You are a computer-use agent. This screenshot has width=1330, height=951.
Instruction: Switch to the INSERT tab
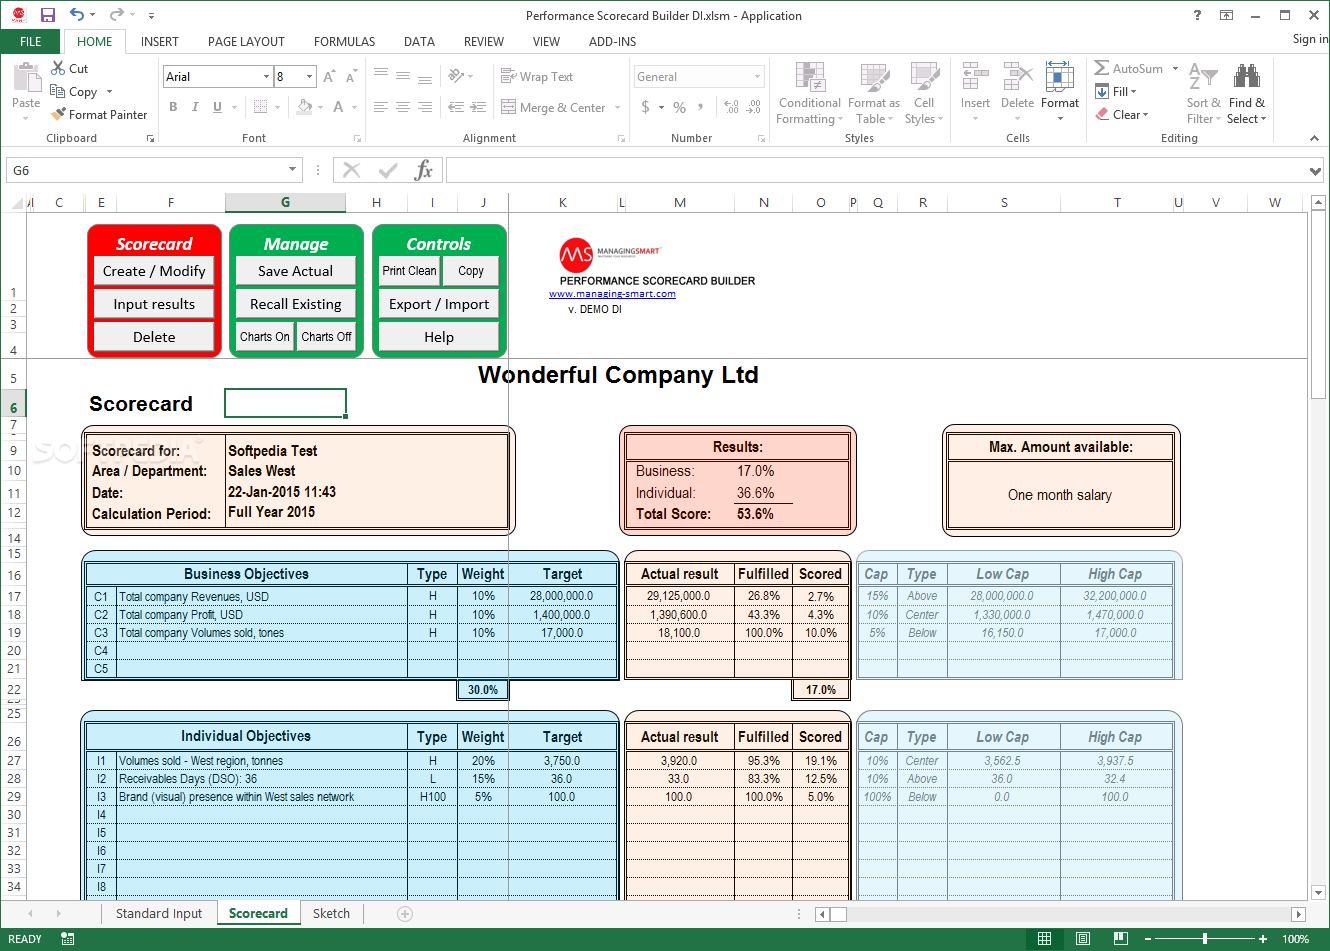point(160,41)
